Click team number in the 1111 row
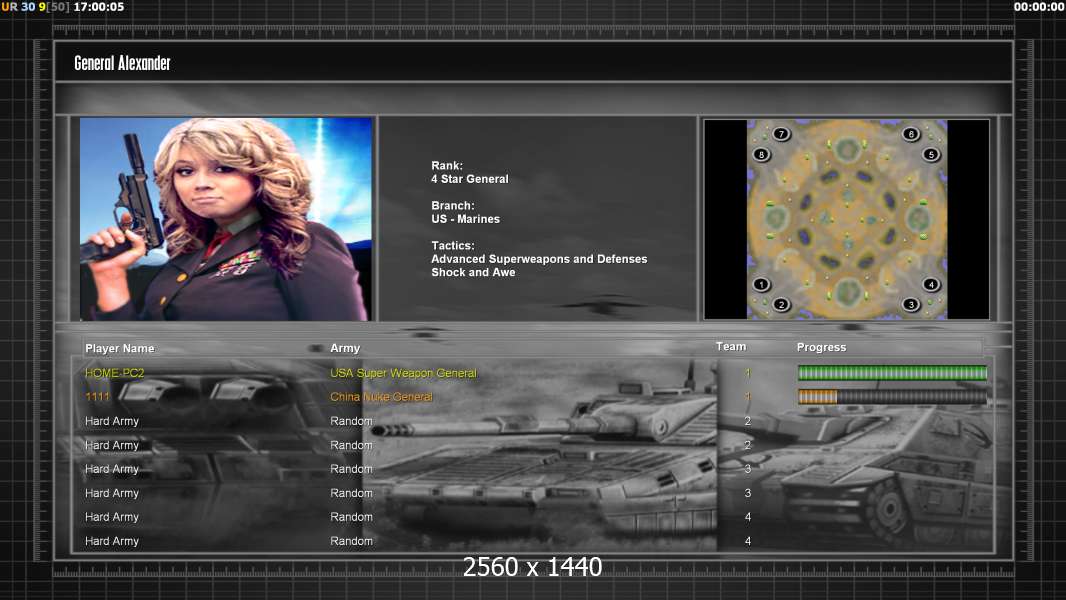 (748, 397)
